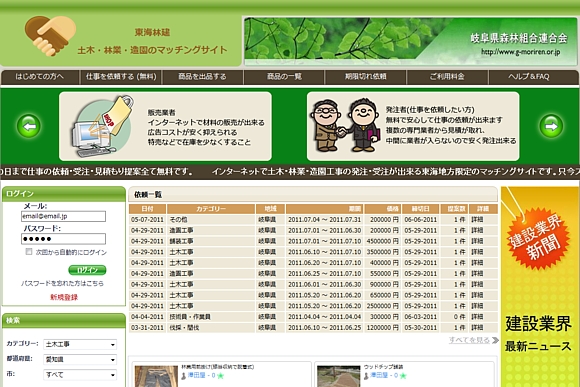
Task: Click the 提案数 column header
Action: [x=454, y=209]
